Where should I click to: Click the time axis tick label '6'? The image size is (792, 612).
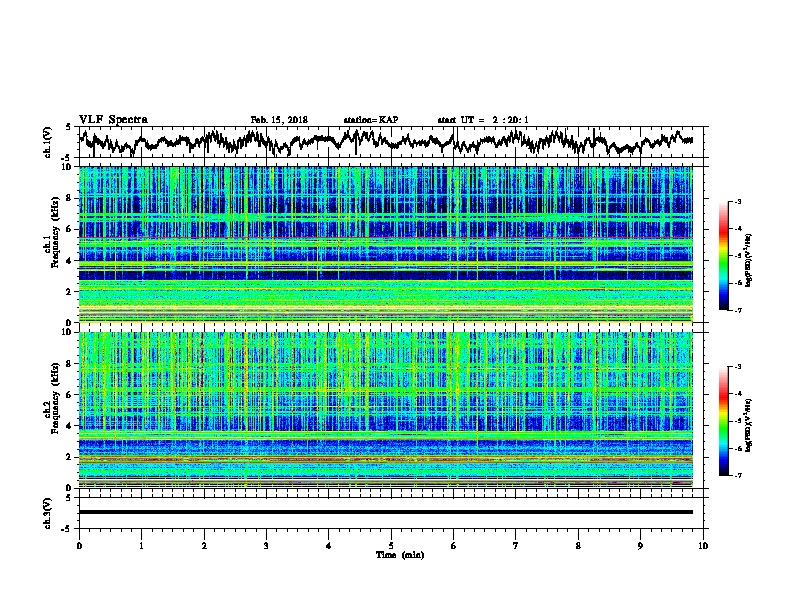pyautogui.click(x=453, y=546)
